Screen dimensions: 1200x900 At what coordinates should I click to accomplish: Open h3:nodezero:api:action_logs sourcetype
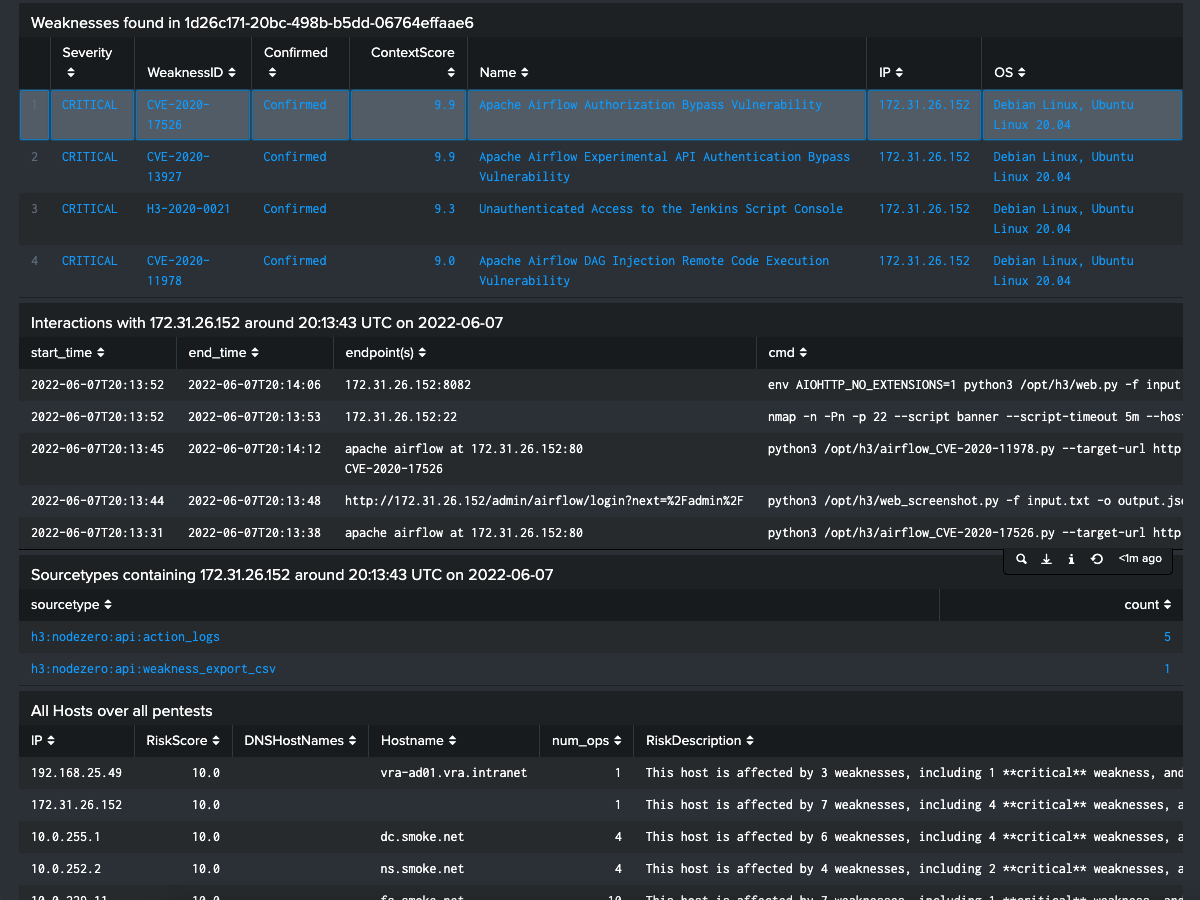125,637
